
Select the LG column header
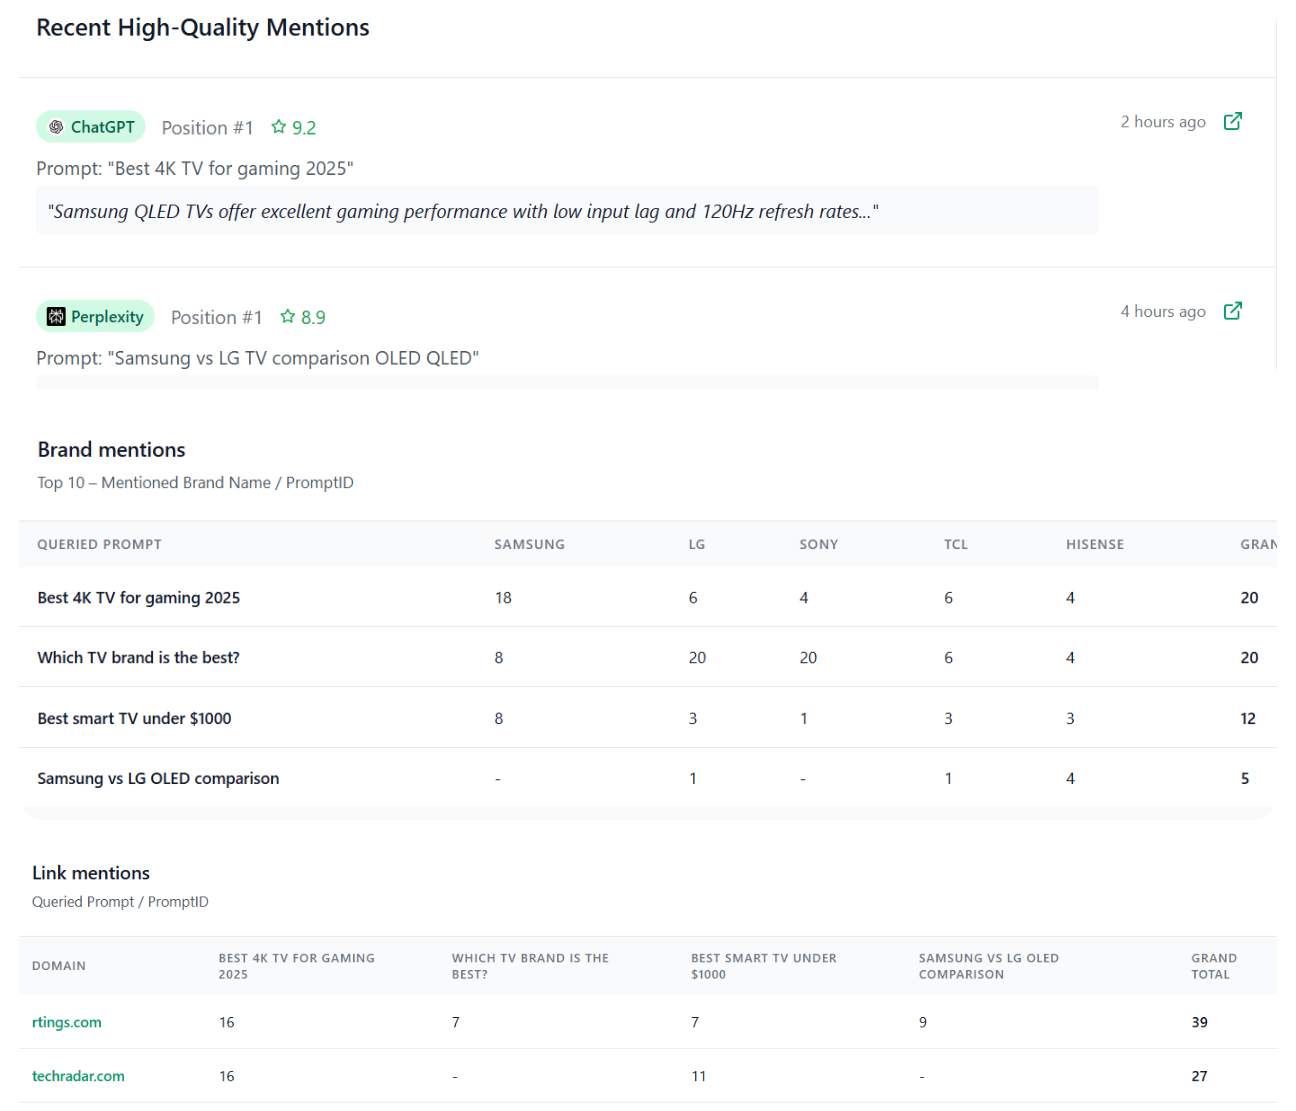click(697, 544)
